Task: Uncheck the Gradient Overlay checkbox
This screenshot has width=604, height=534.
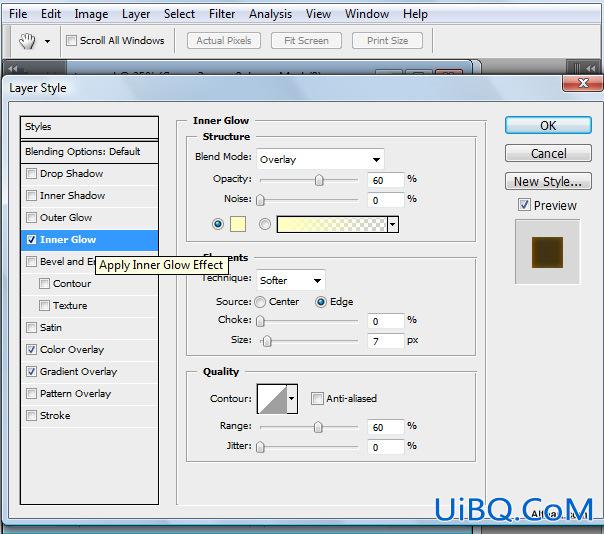Action: pyautogui.click(x=31, y=371)
